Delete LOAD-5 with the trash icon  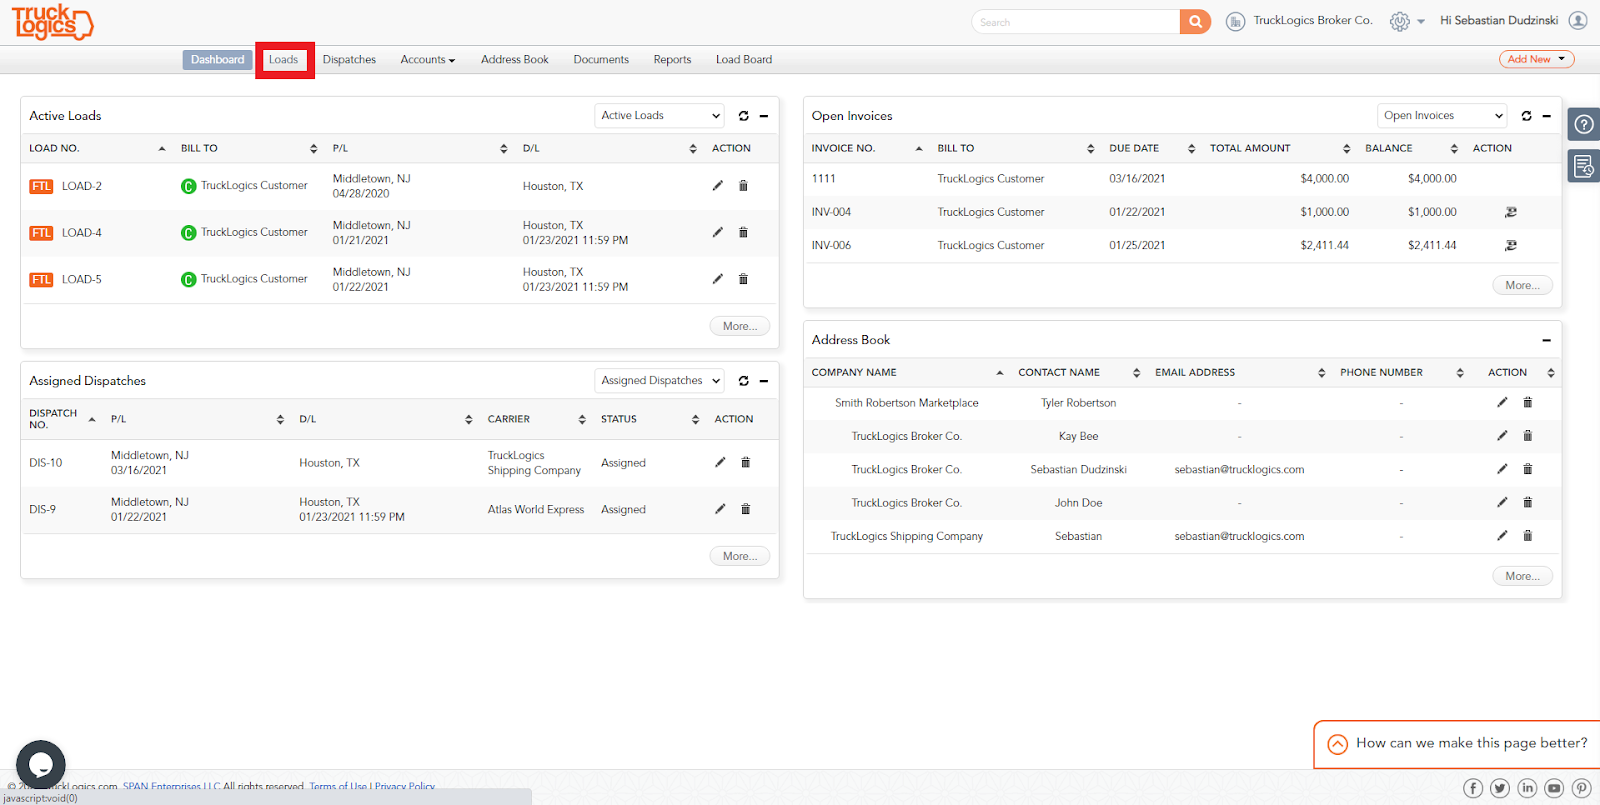(x=743, y=279)
